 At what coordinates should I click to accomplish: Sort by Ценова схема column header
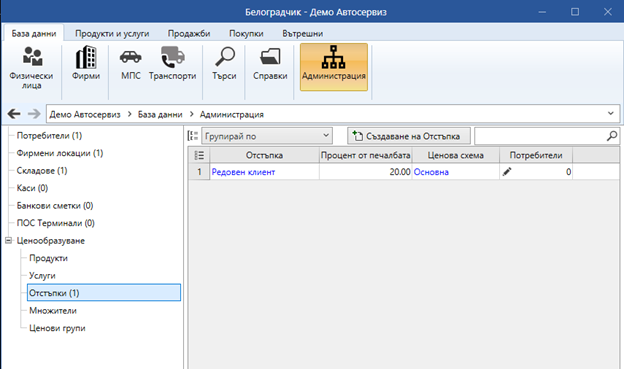click(456, 155)
